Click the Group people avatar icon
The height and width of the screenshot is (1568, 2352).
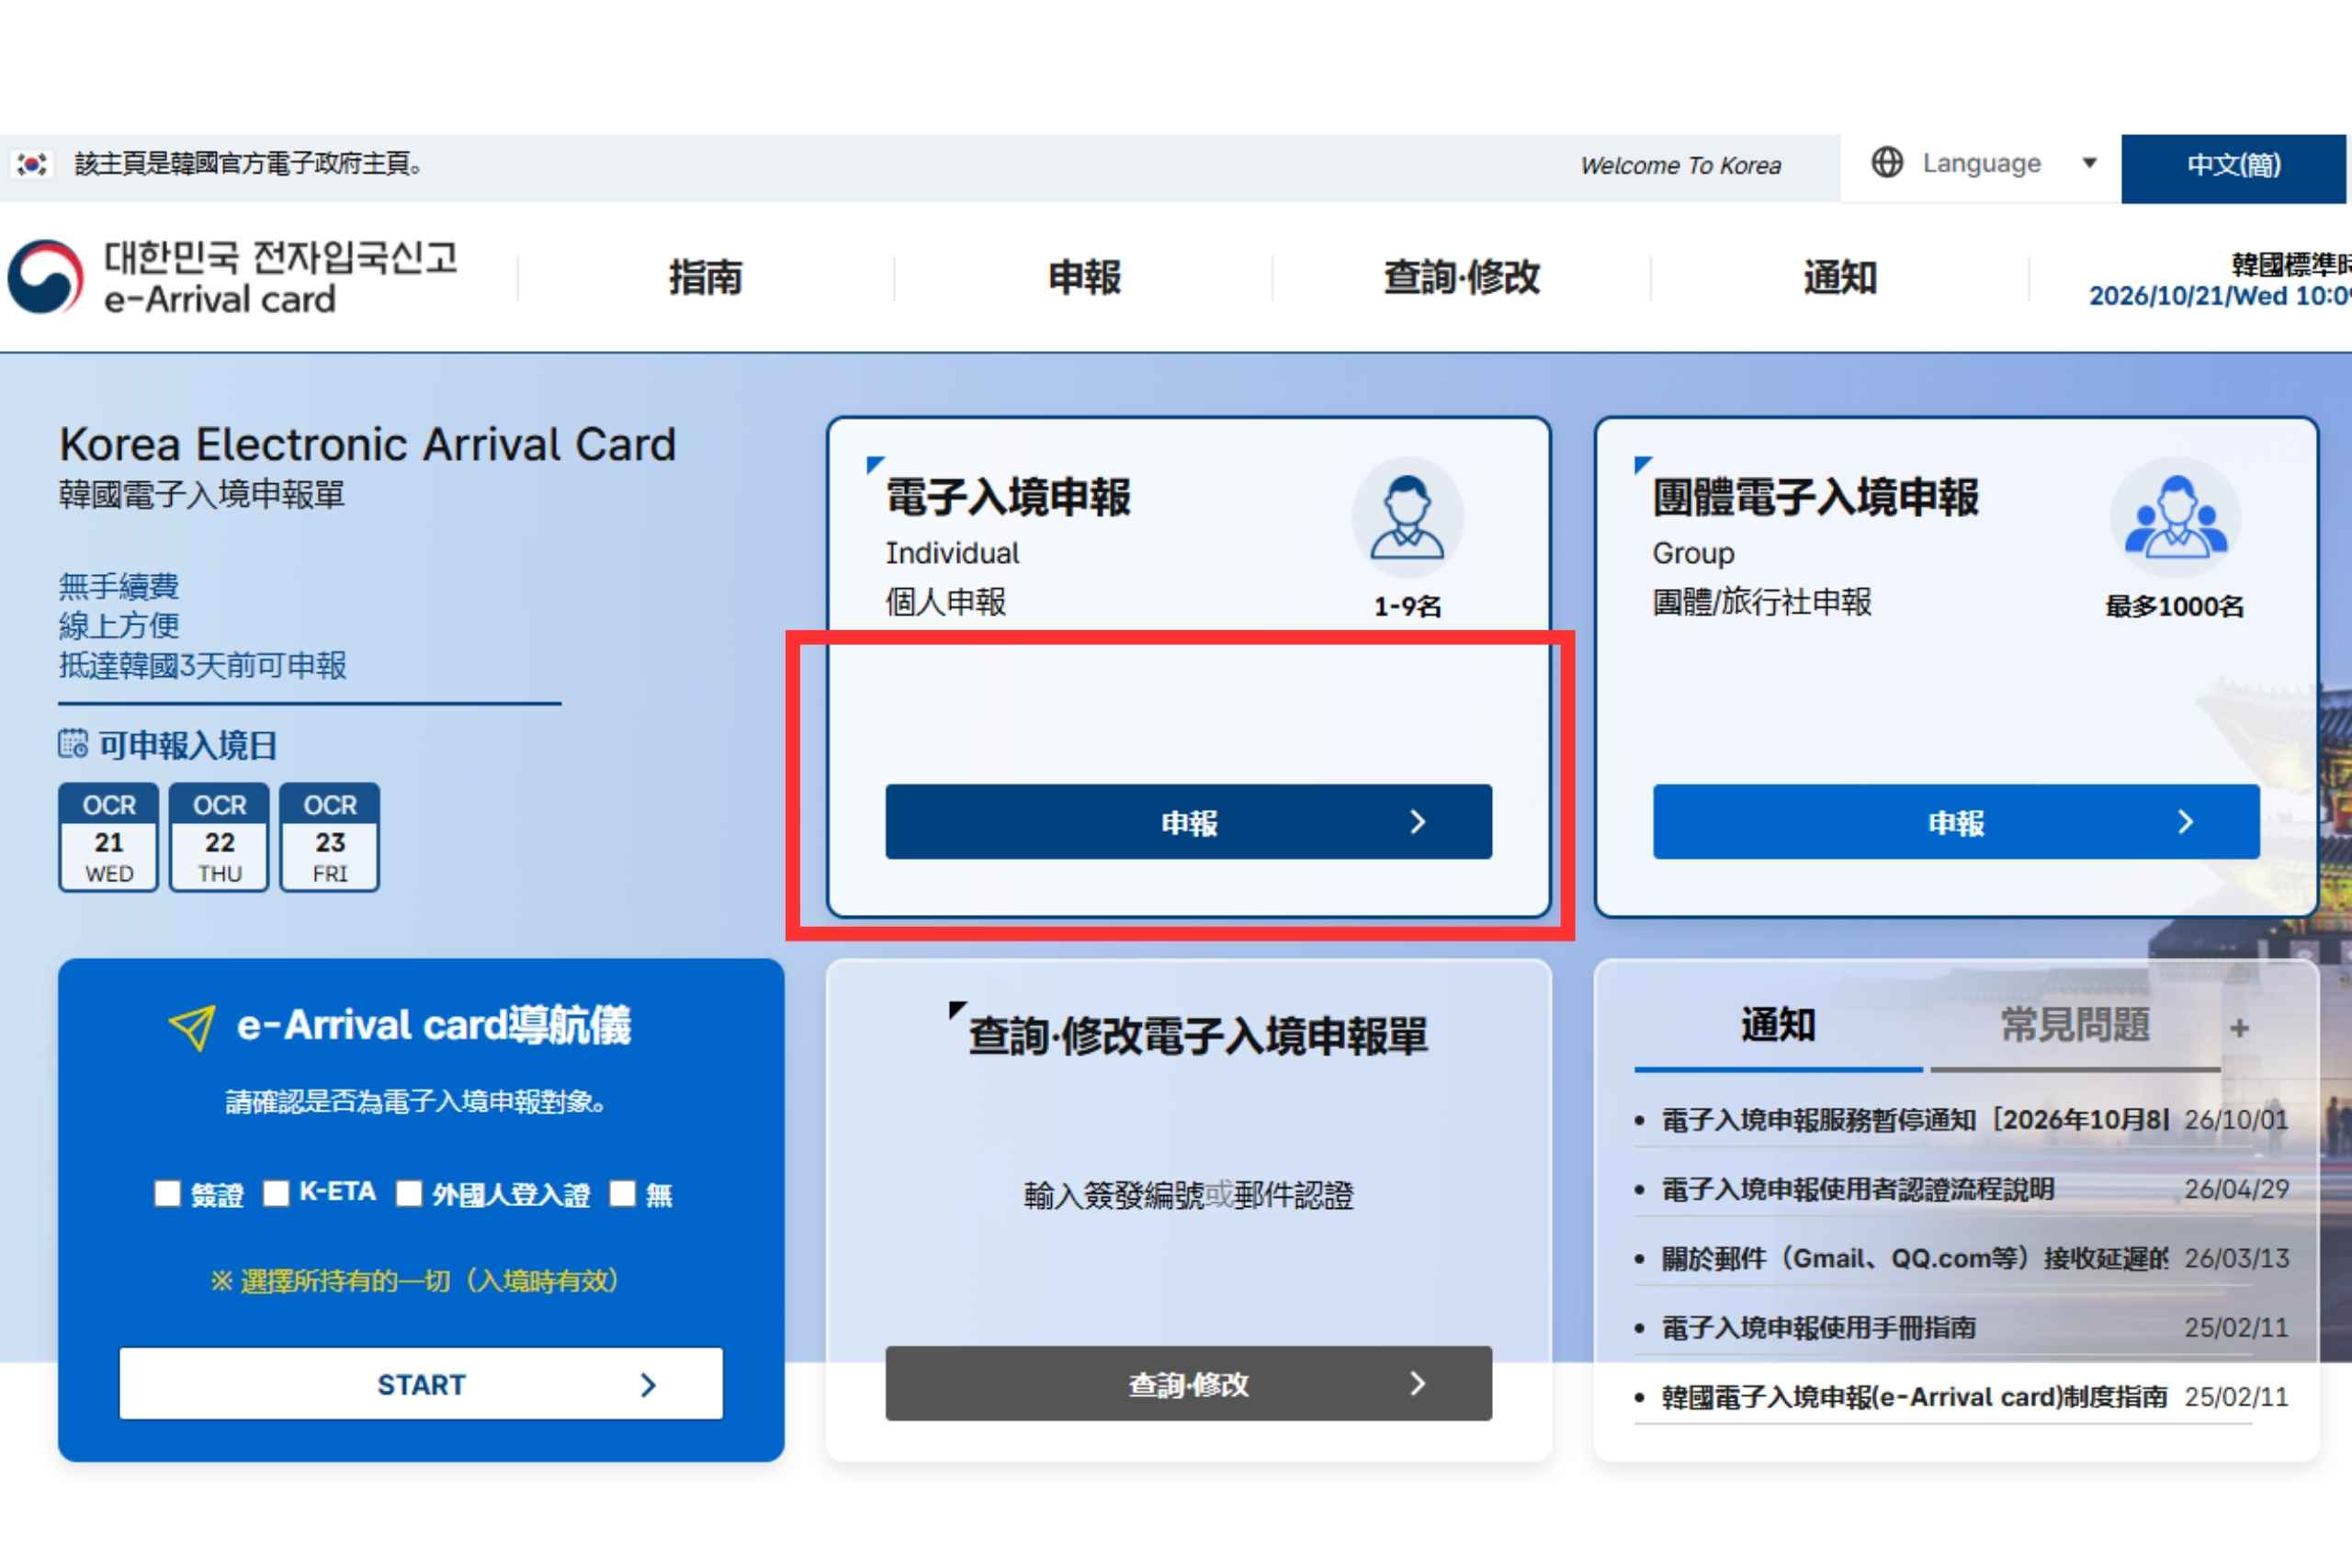(x=2175, y=517)
